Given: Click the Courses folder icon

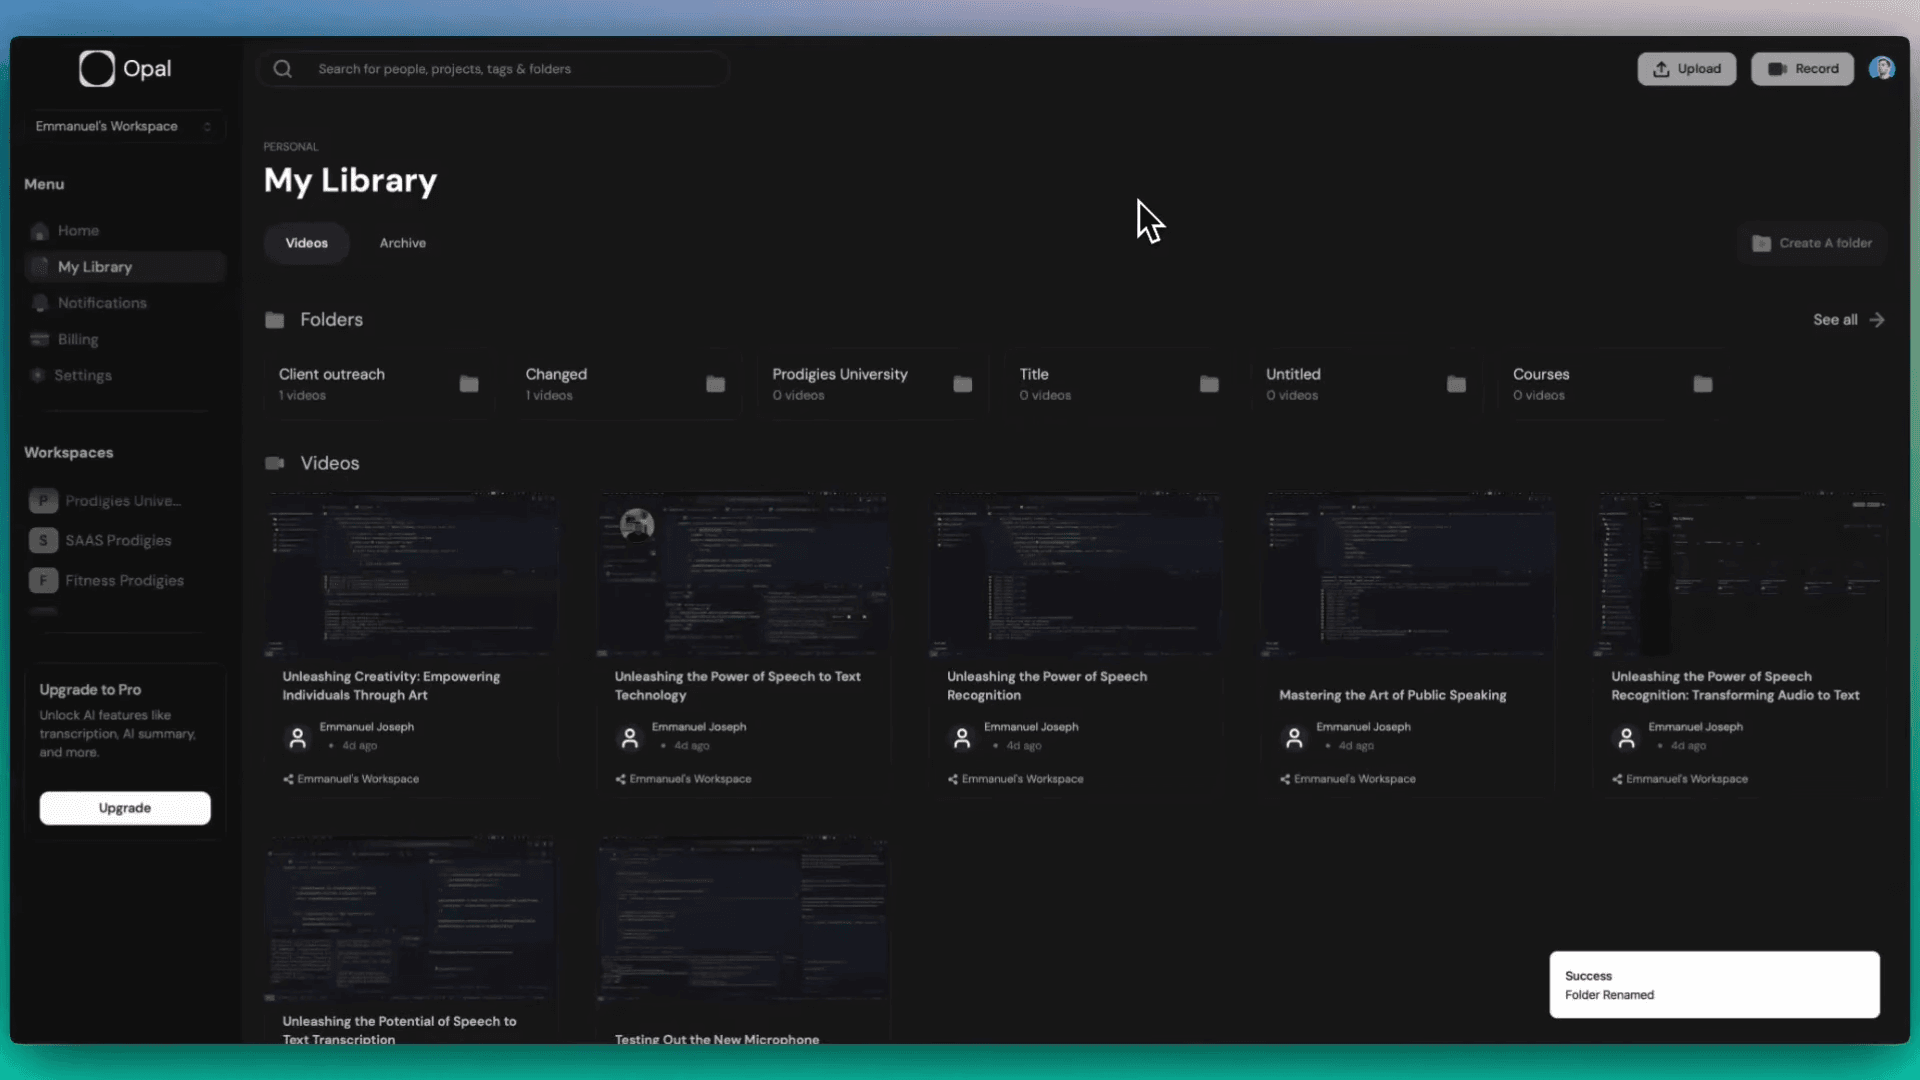Looking at the screenshot, I should pos(1703,384).
